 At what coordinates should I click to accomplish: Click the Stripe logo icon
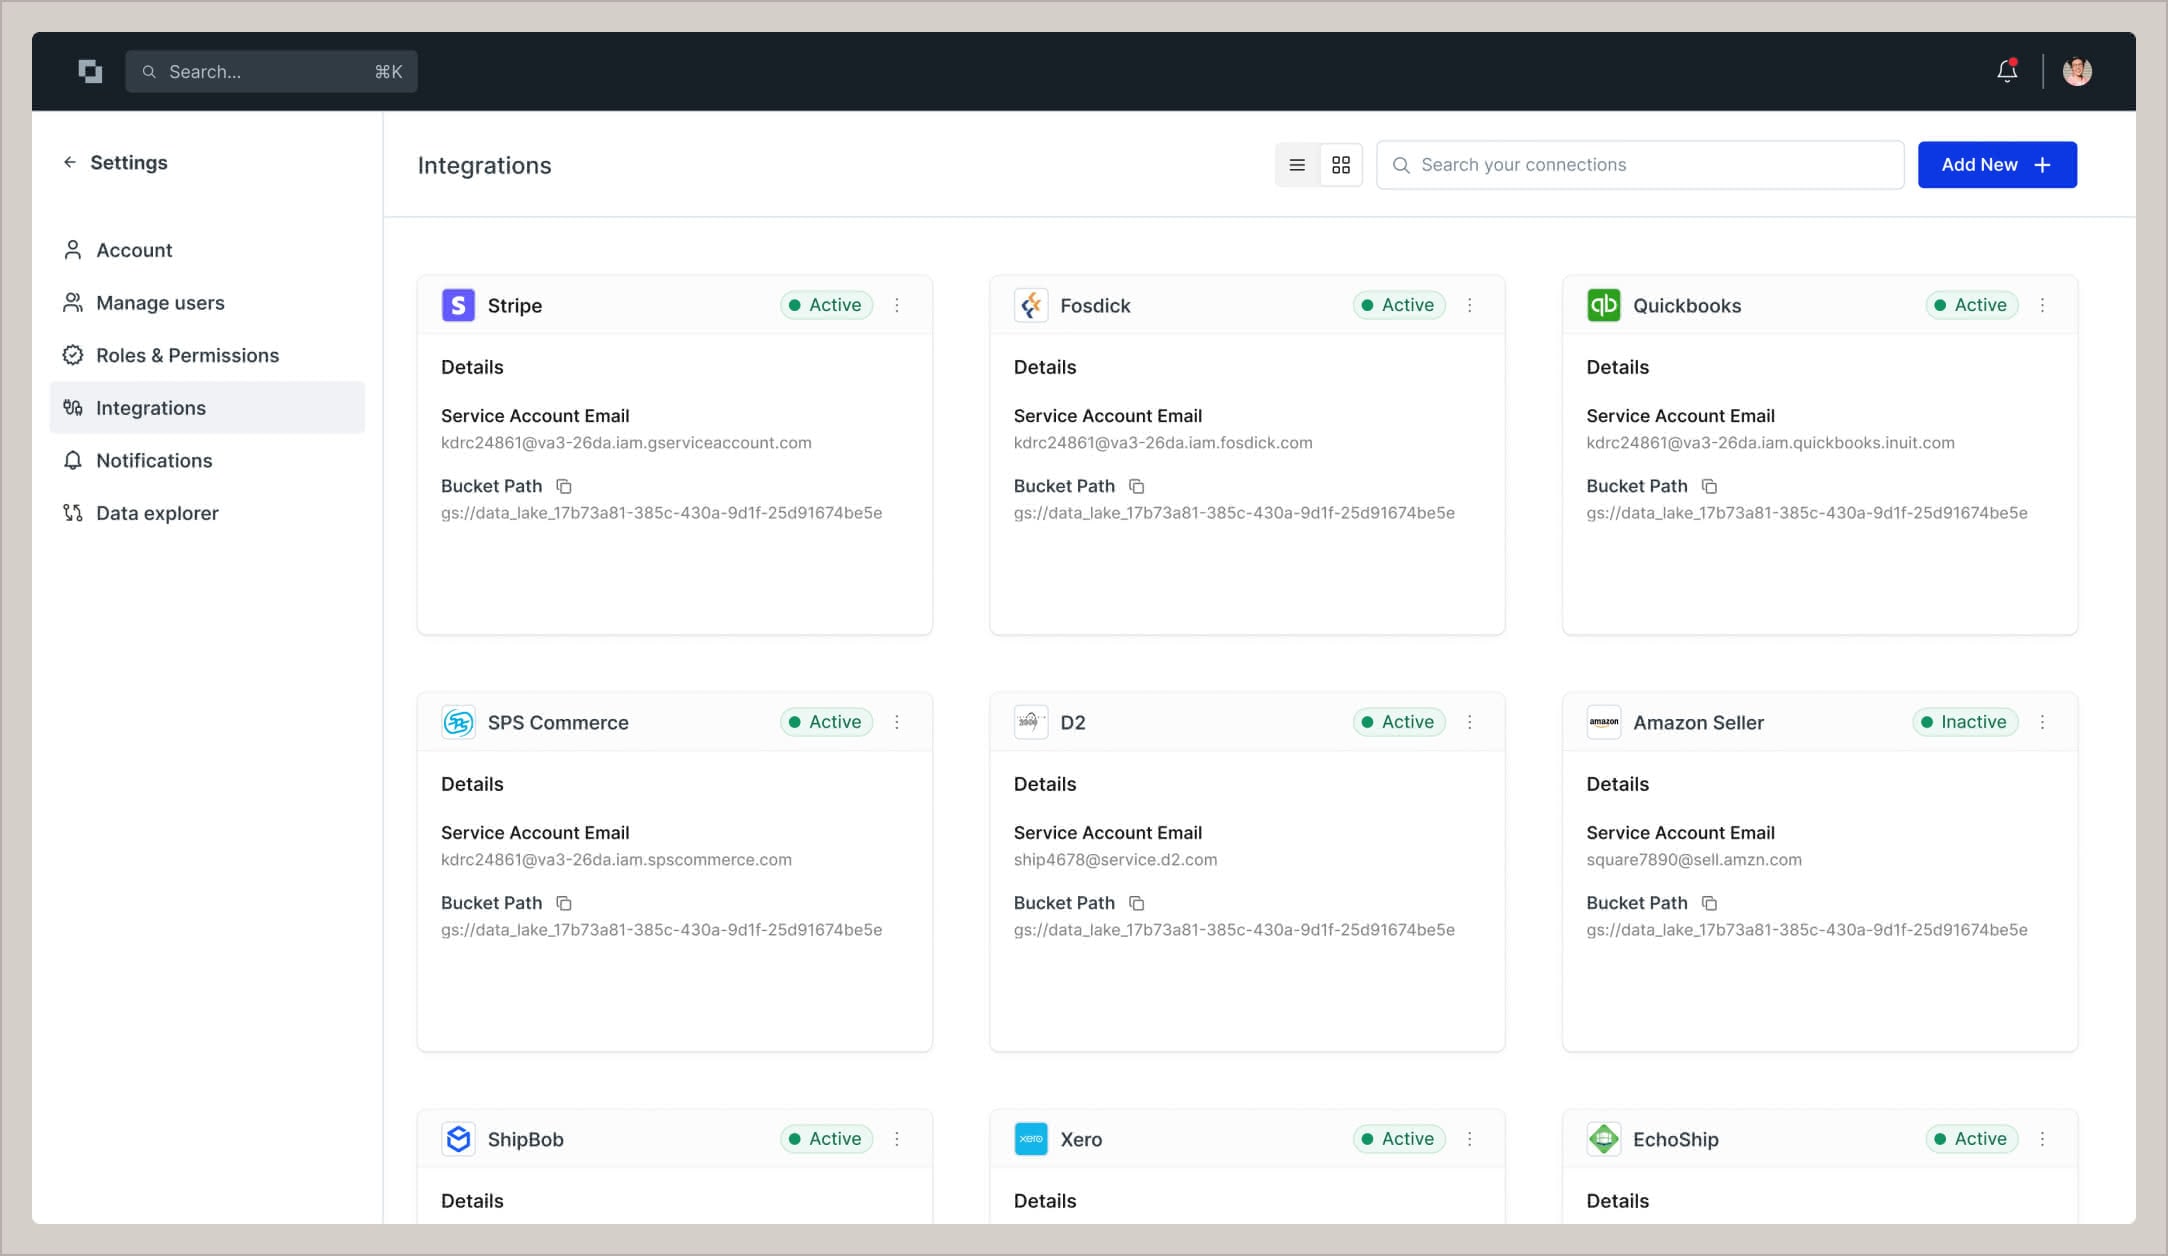coord(458,305)
